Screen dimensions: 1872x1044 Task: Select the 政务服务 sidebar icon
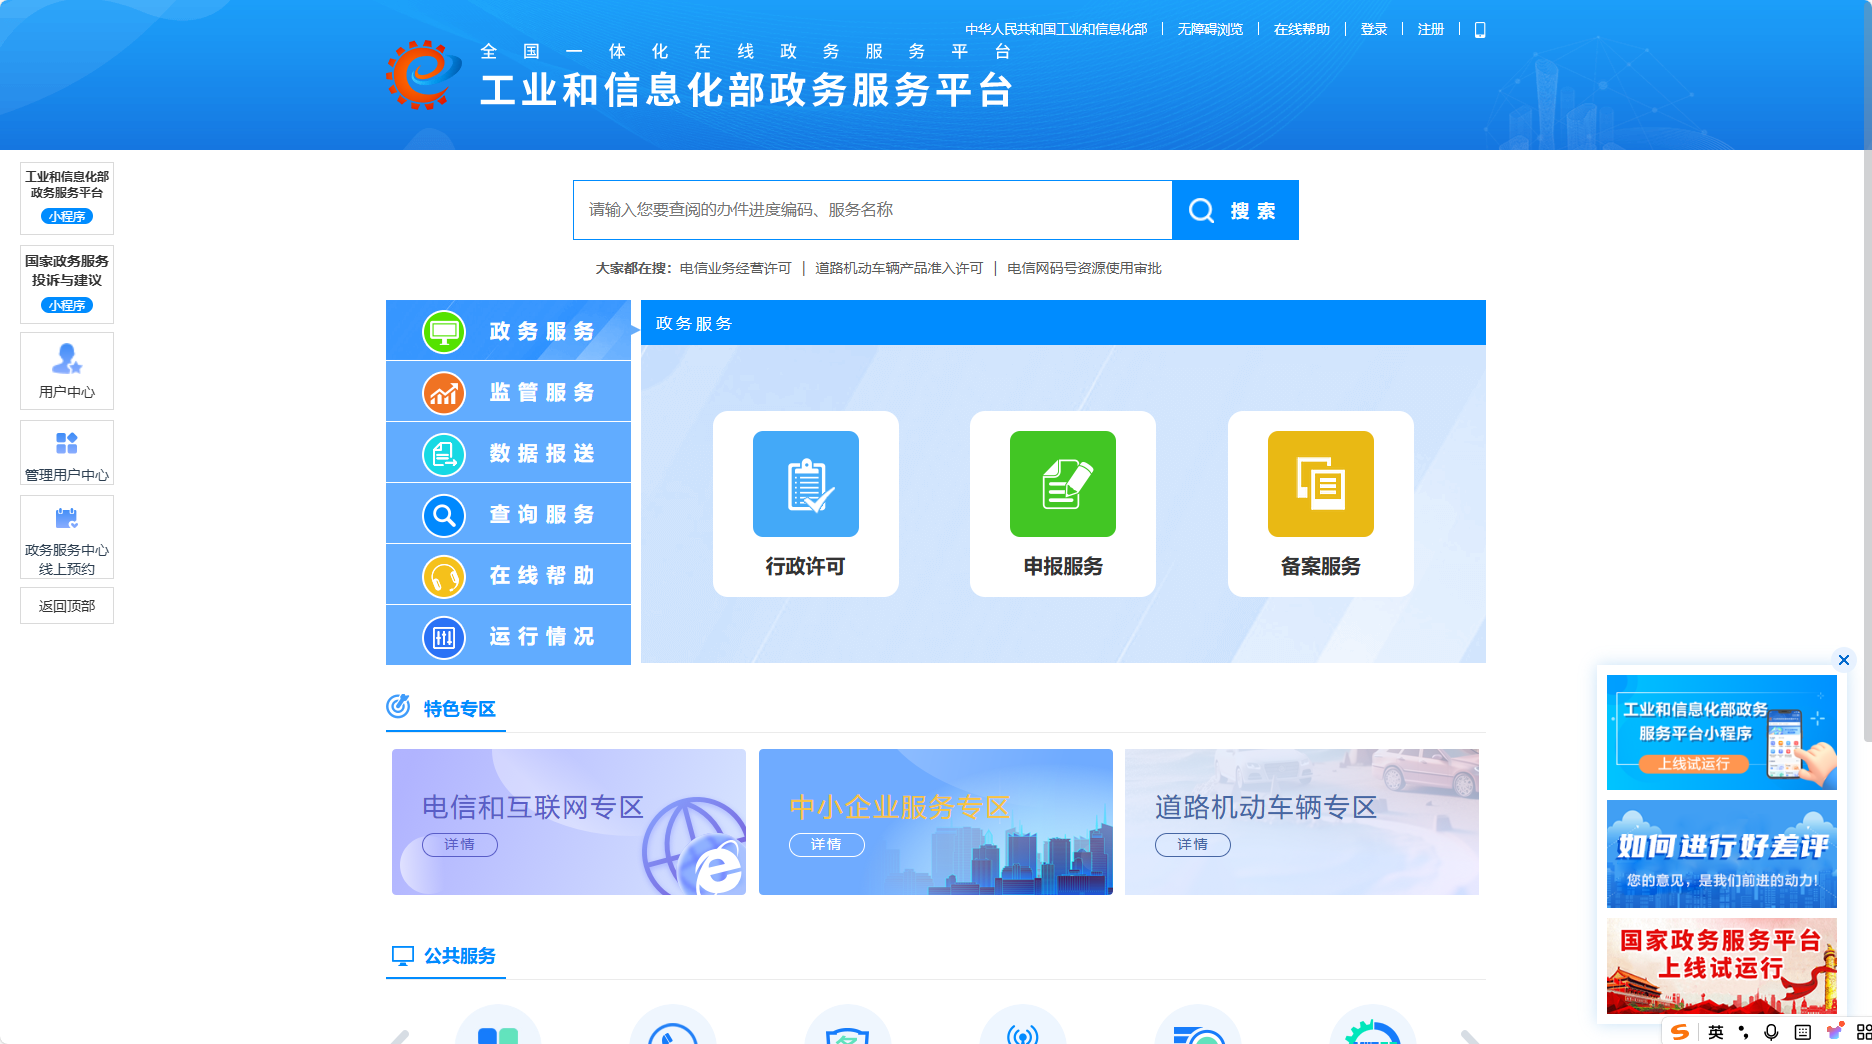coord(445,331)
